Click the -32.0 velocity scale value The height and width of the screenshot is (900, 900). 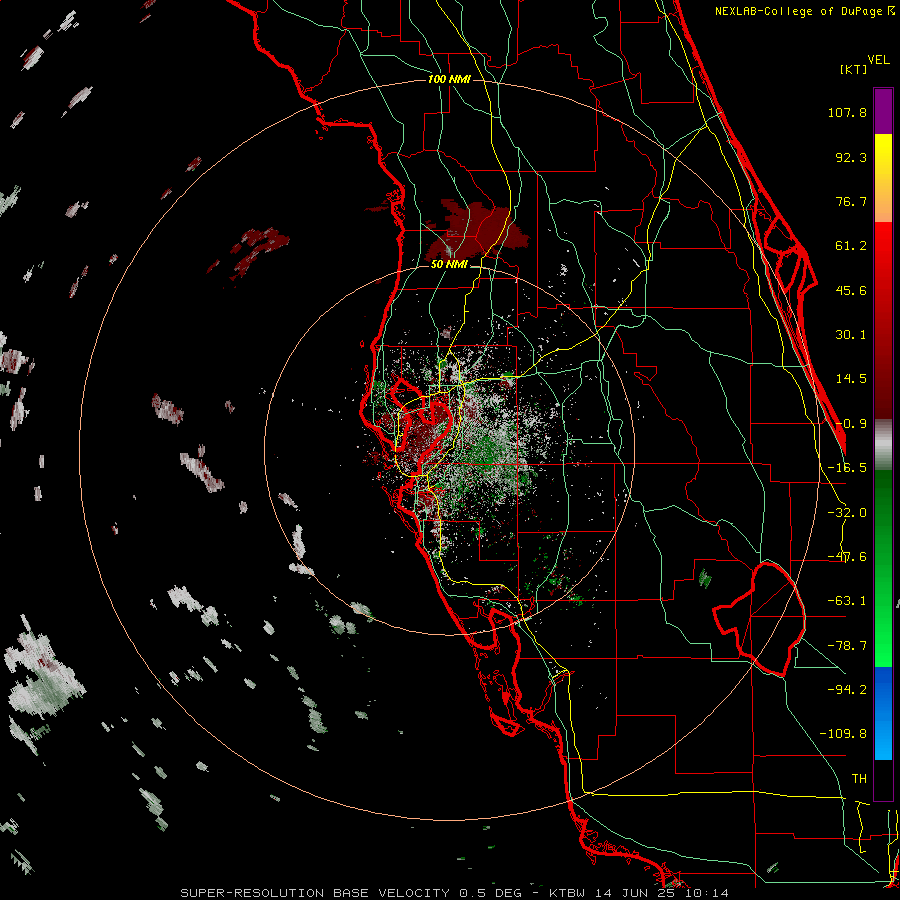tap(847, 513)
